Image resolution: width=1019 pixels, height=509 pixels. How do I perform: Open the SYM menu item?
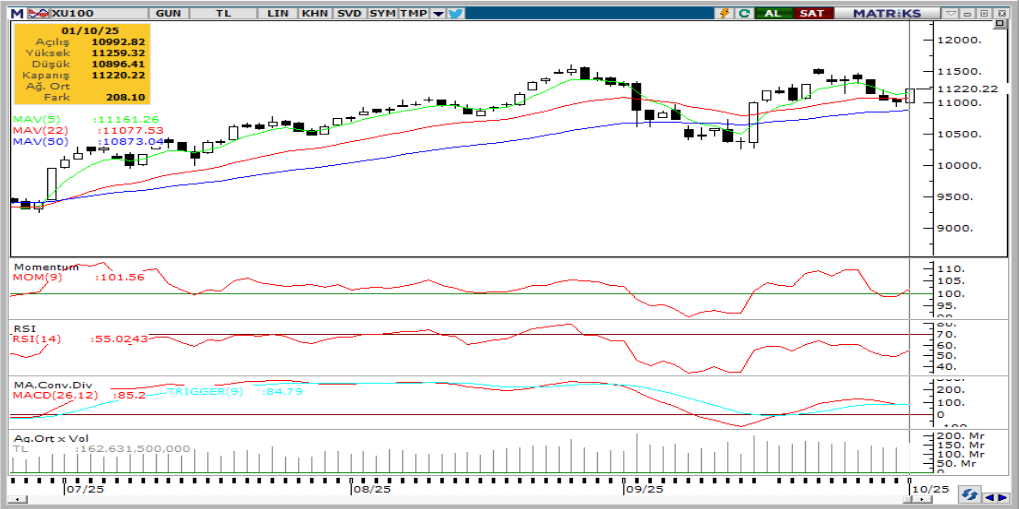(381, 13)
